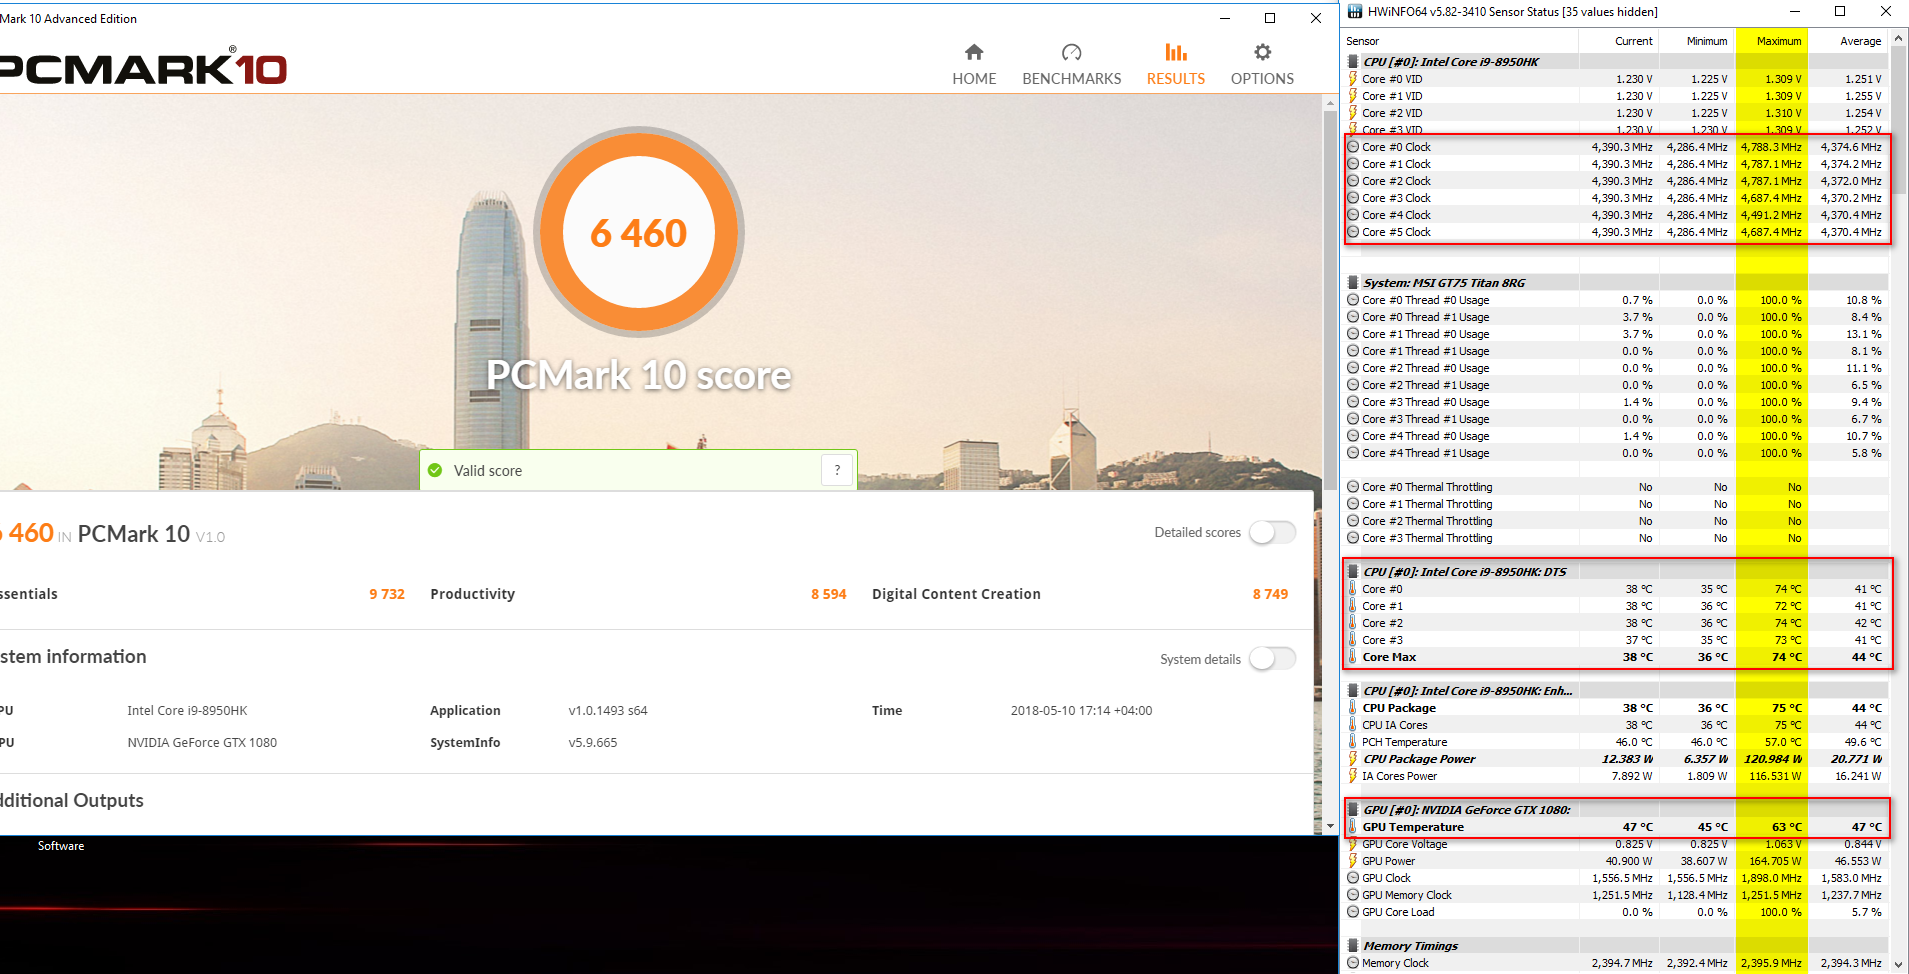Click the GPU Memory Clock icon
The height and width of the screenshot is (974, 1909).
1353,895
